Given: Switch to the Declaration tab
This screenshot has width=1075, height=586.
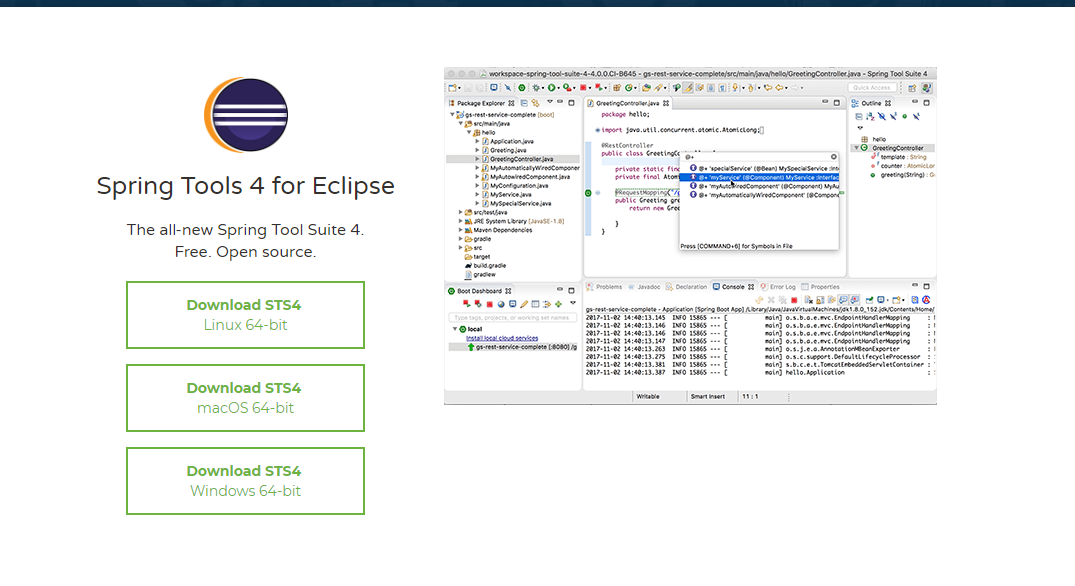Looking at the screenshot, I should [x=686, y=286].
